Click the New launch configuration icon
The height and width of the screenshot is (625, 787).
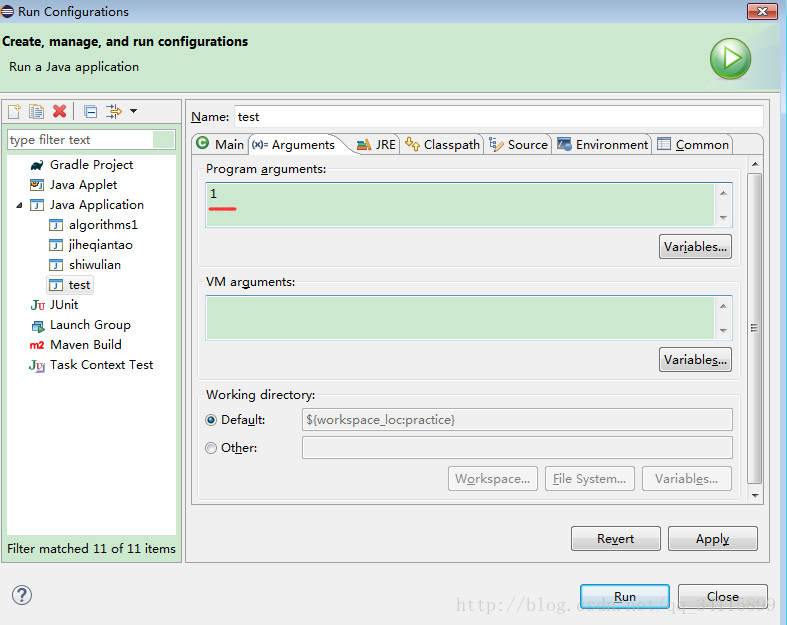(x=14, y=111)
